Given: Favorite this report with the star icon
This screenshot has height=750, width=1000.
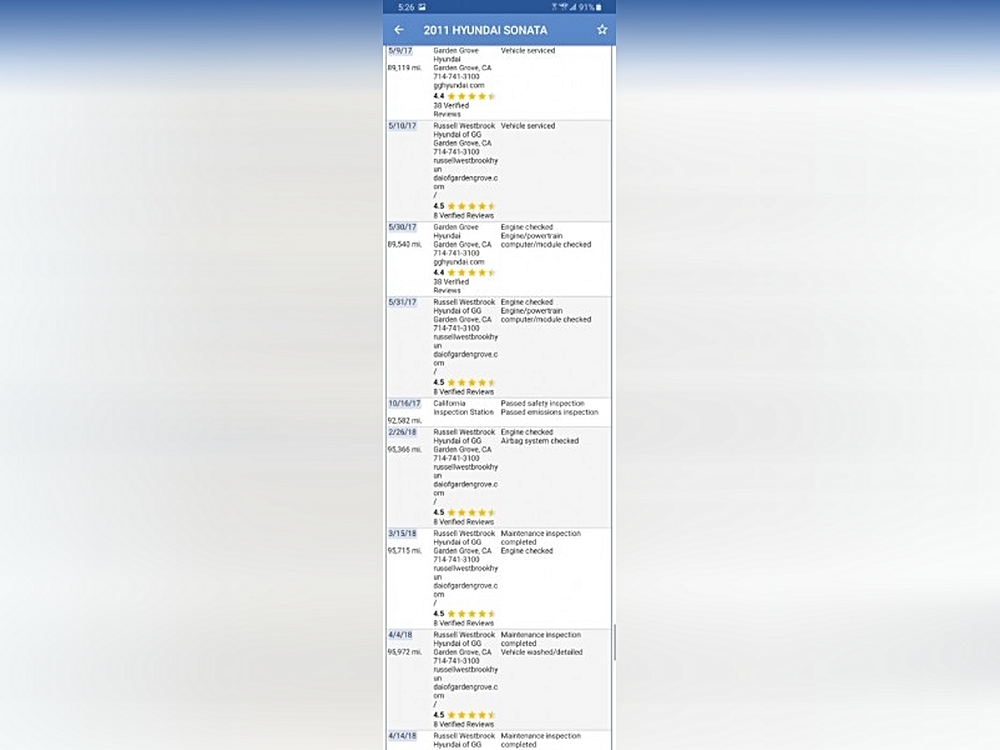Looking at the screenshot, I should [x=602, y=30].
